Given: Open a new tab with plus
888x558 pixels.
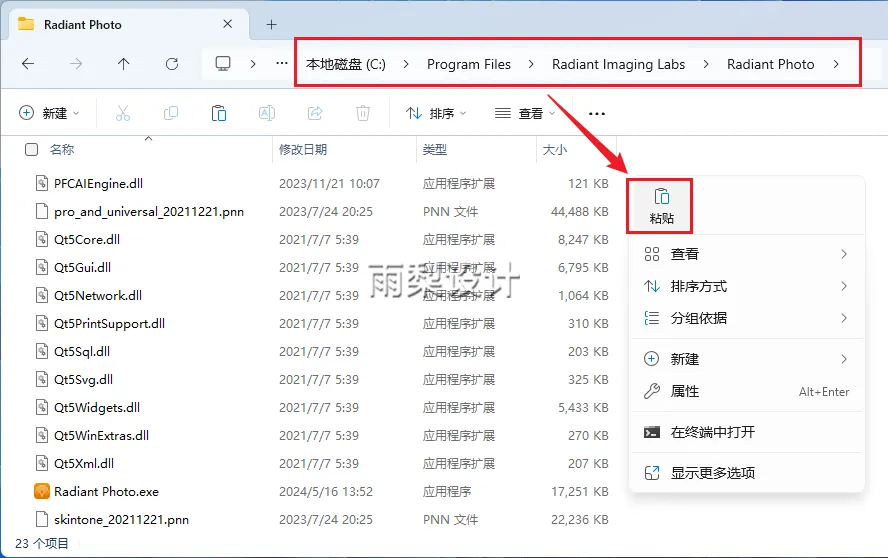Looking at the screenshot, I should [x=271, y=24].
